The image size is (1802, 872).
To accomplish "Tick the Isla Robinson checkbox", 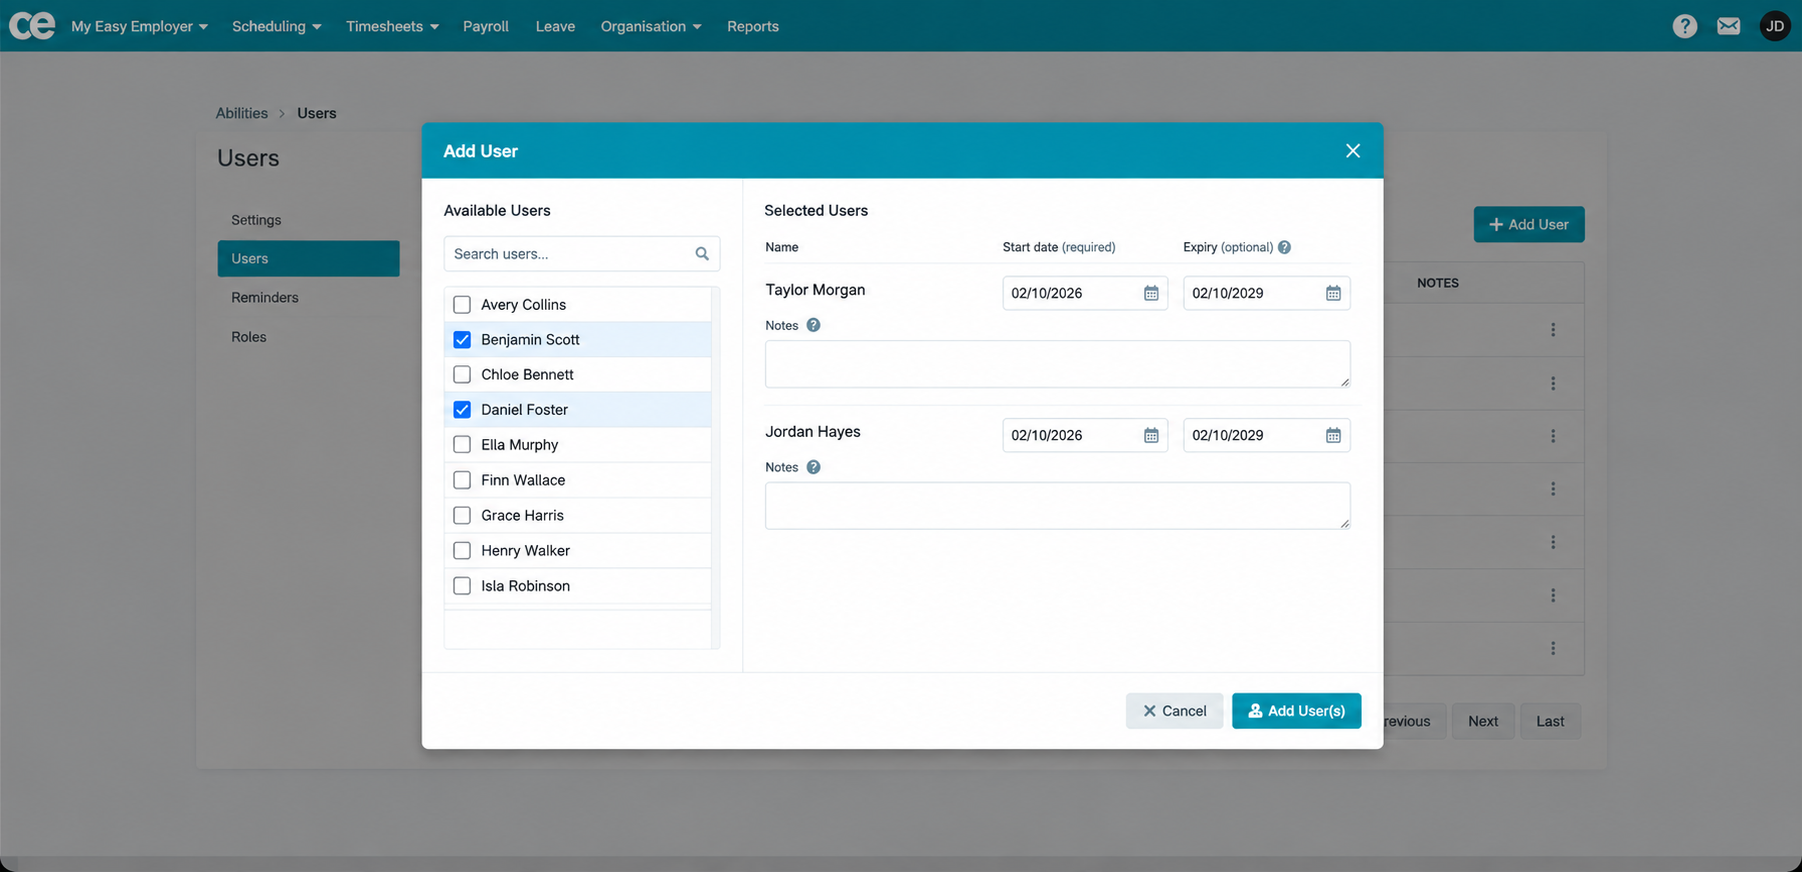I will pos(462,586).
